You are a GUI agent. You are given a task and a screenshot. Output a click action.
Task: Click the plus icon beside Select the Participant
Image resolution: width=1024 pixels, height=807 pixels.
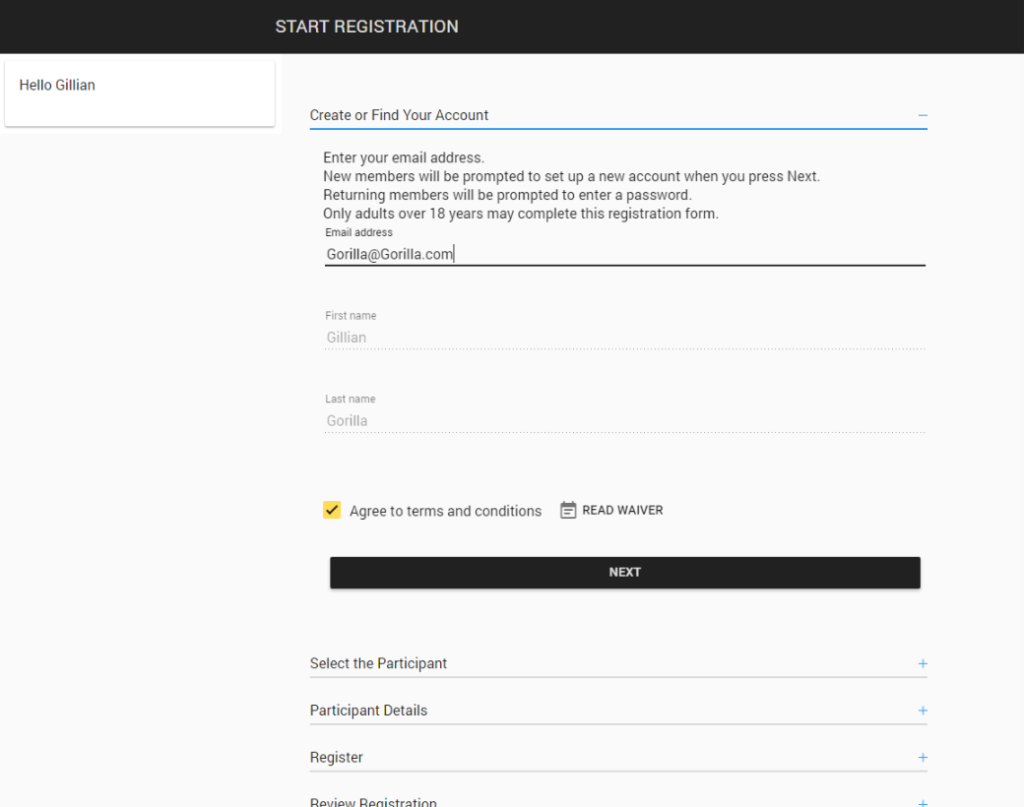tap(922, 664)
